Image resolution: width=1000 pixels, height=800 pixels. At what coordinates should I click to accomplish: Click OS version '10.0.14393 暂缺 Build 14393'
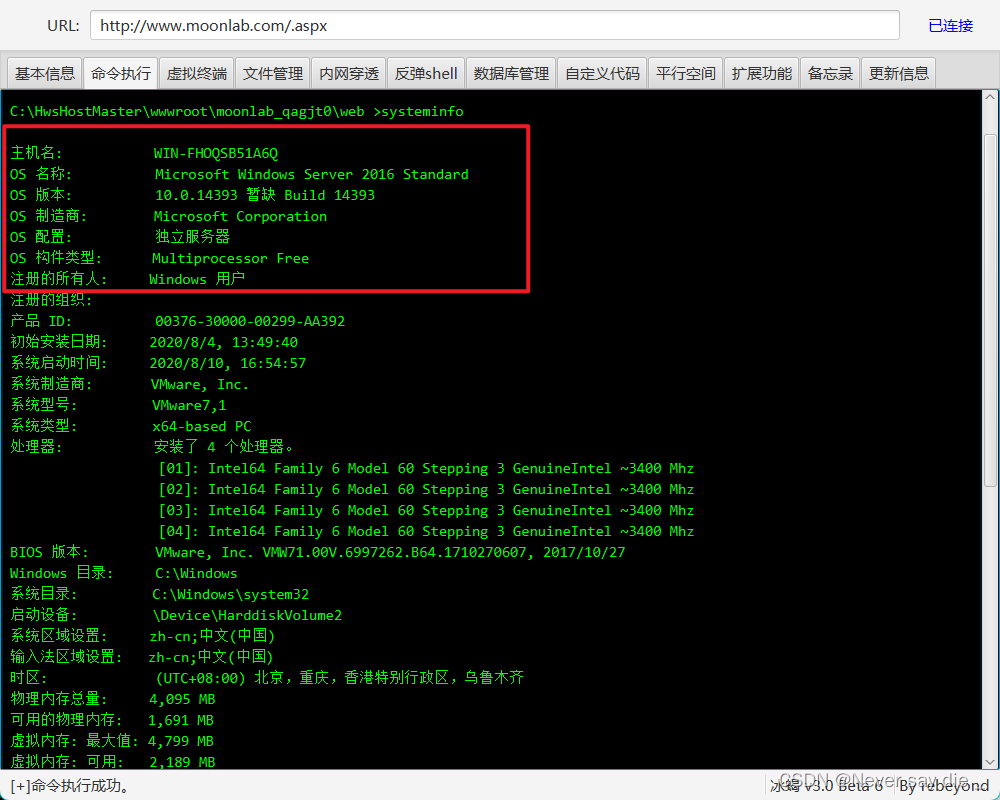pos(265,195)
